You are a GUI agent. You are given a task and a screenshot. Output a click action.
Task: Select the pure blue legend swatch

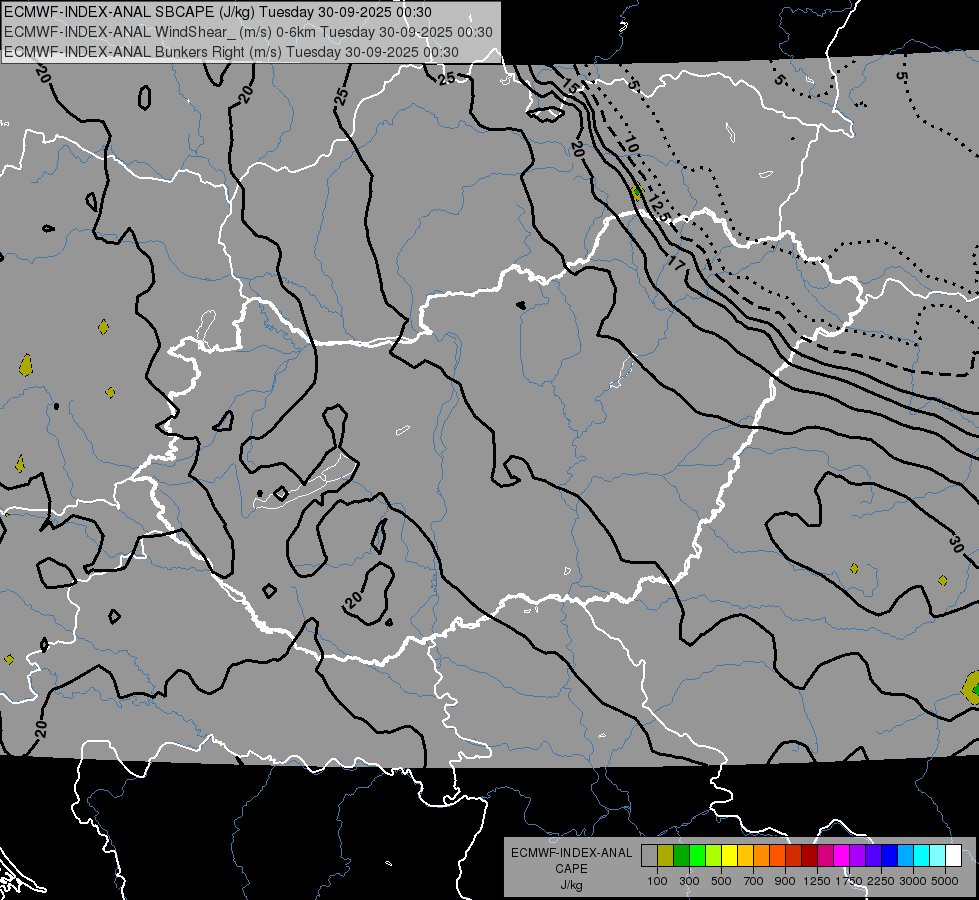890,855
